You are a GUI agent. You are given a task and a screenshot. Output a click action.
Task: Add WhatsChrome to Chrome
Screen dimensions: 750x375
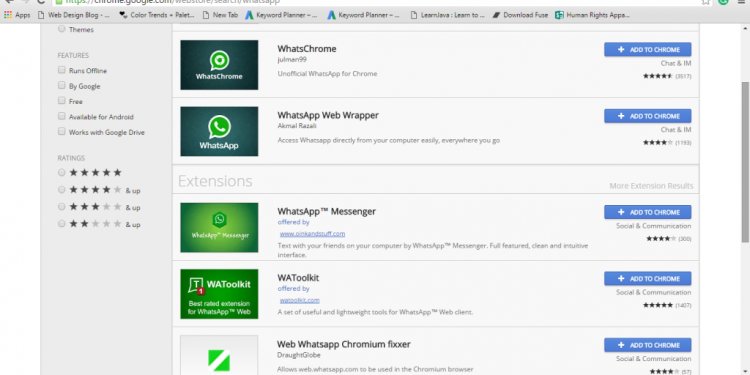click(648, 50)
